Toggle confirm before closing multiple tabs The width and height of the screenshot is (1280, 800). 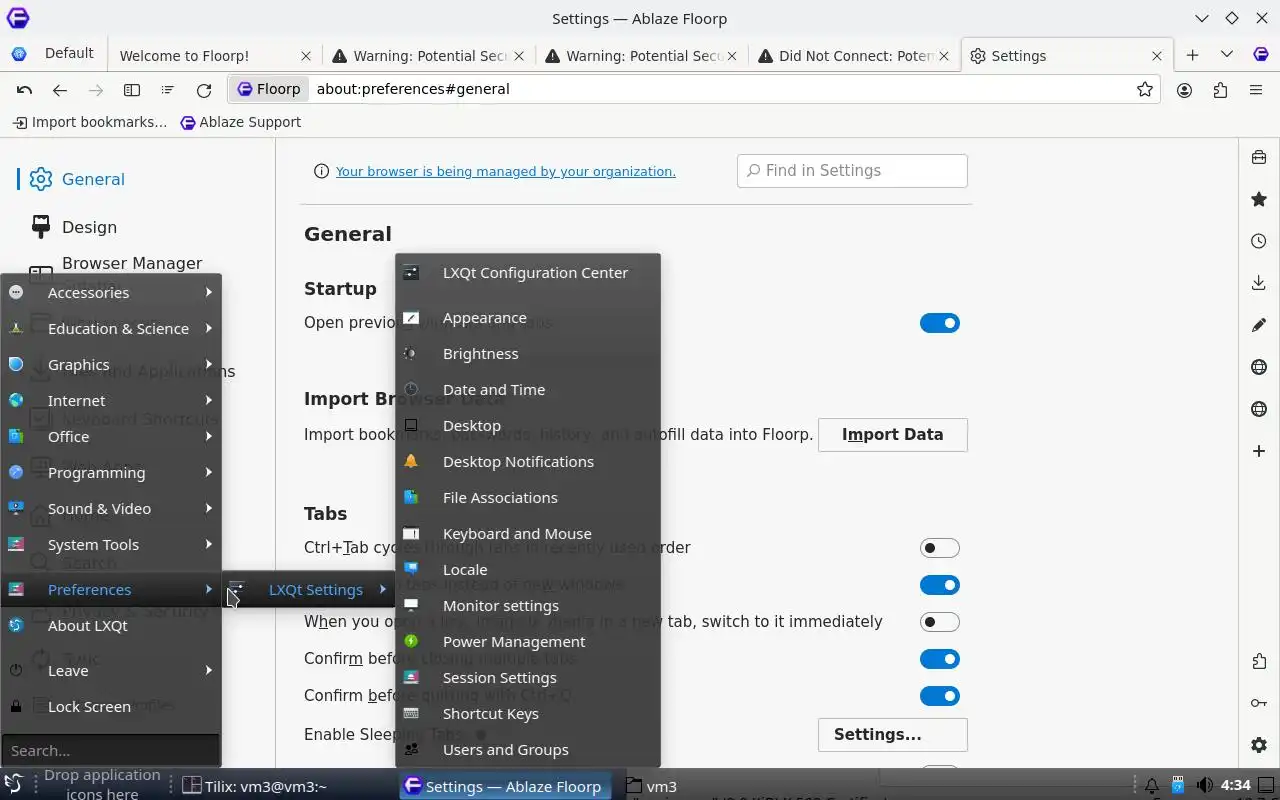939,659
